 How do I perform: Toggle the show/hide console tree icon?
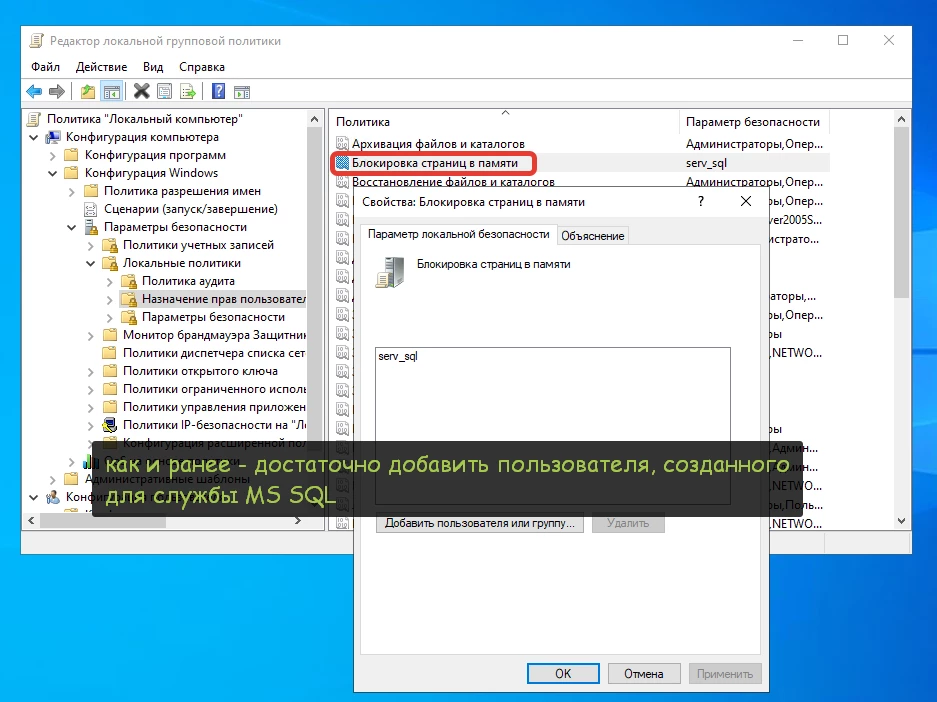click(x=112, y=92)
